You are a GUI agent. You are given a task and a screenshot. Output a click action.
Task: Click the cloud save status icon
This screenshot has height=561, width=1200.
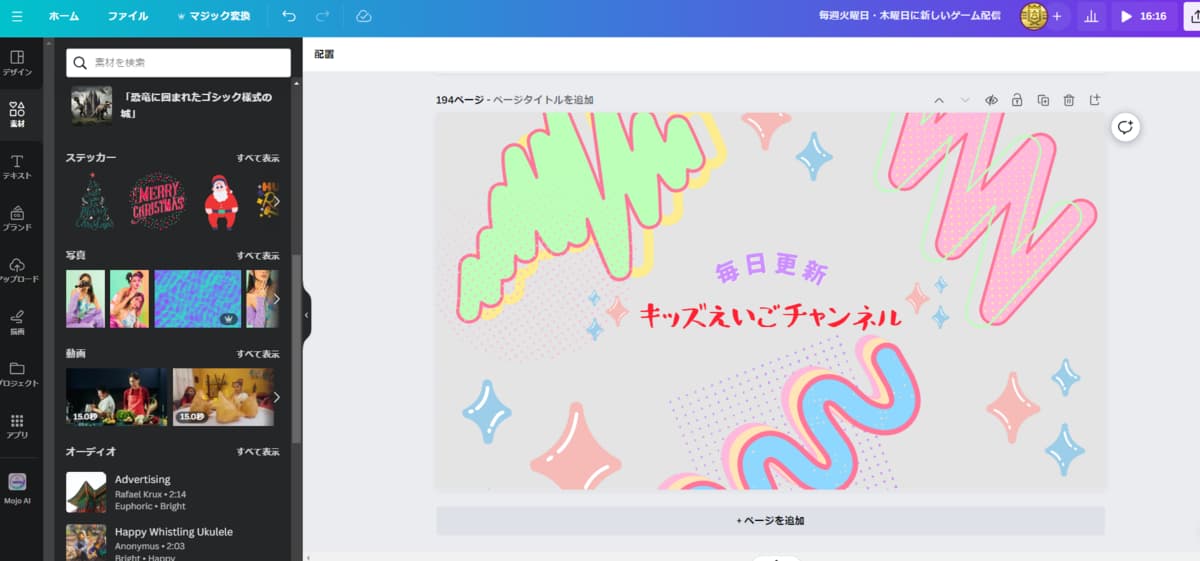tap(364, 16)
